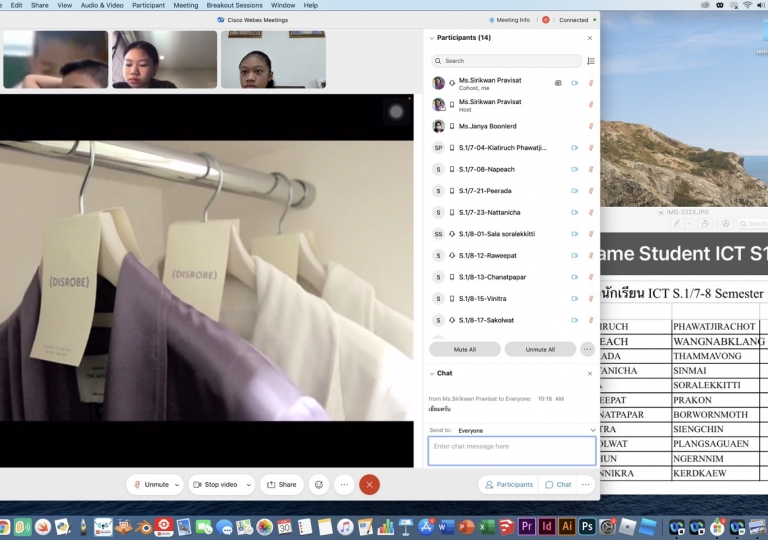768x540 pixels.
Task: Click the sharing icon on the Cohost row
Action: (558, 83)
